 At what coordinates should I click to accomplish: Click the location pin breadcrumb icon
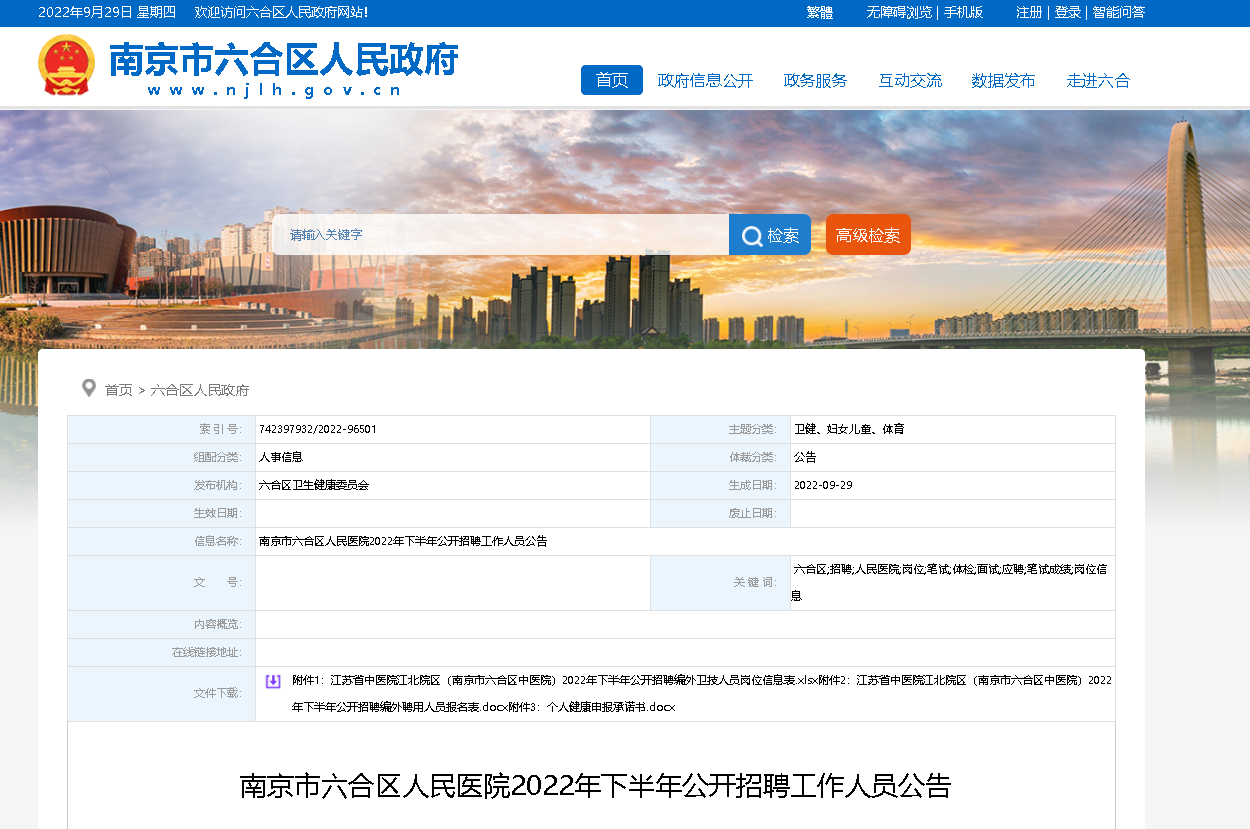[x=89, y=388]
